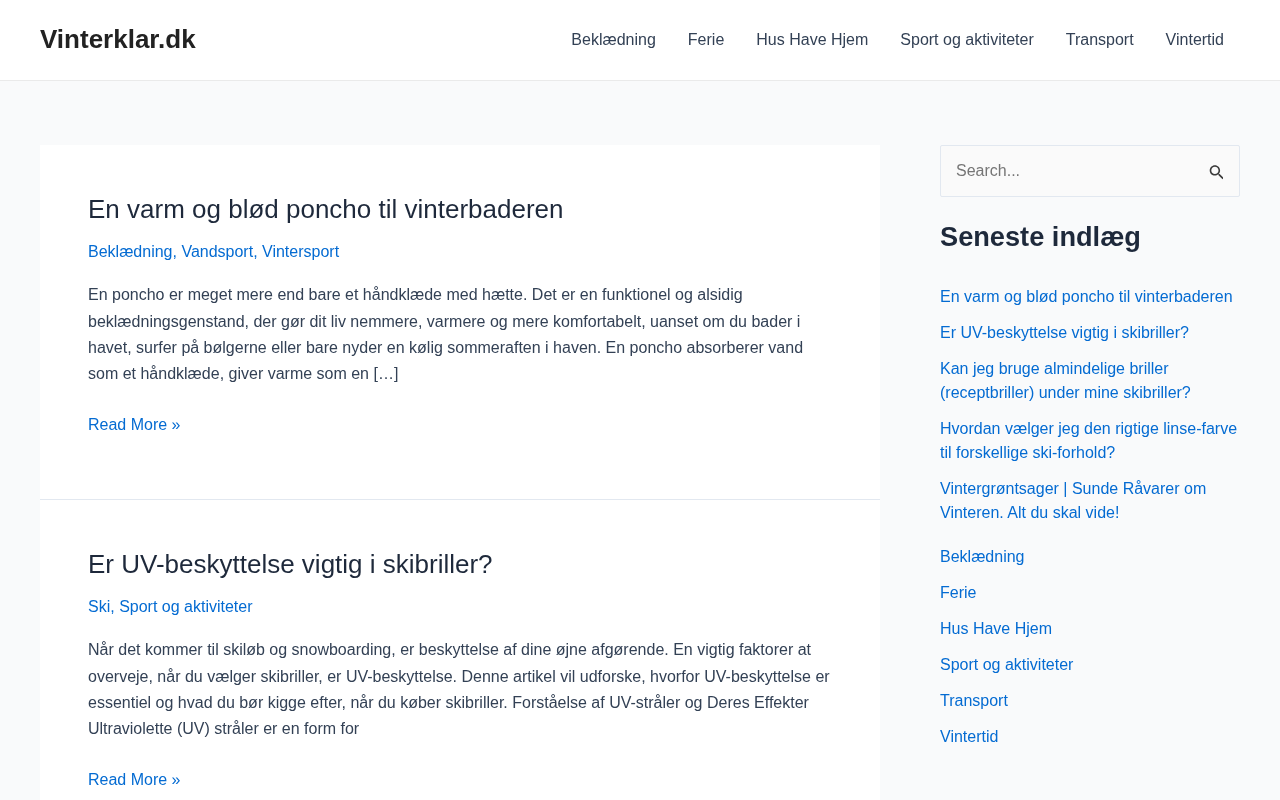1280x800 pixels.
Task: Read more of the poncho article
Action: coord(134,425)
